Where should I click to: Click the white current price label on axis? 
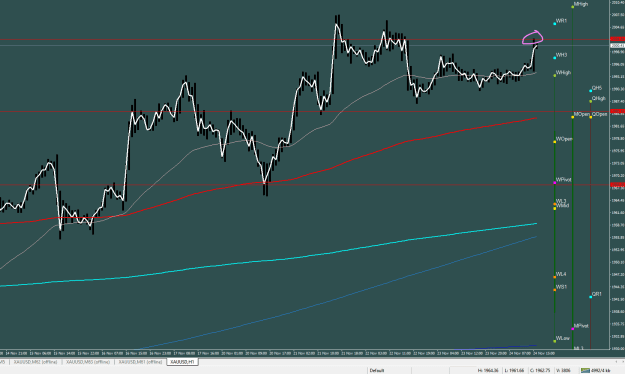pos(617,46)
